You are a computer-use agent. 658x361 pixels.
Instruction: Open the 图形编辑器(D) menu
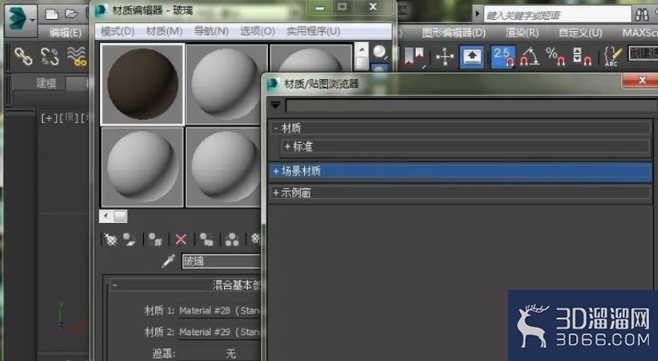(x=454, y=33)
